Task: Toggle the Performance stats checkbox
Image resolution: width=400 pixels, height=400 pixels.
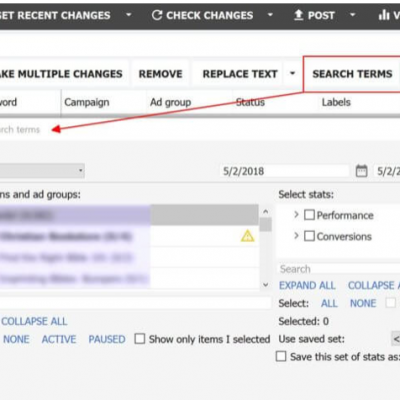Action: pyautogui.click(x=309, y=215)
